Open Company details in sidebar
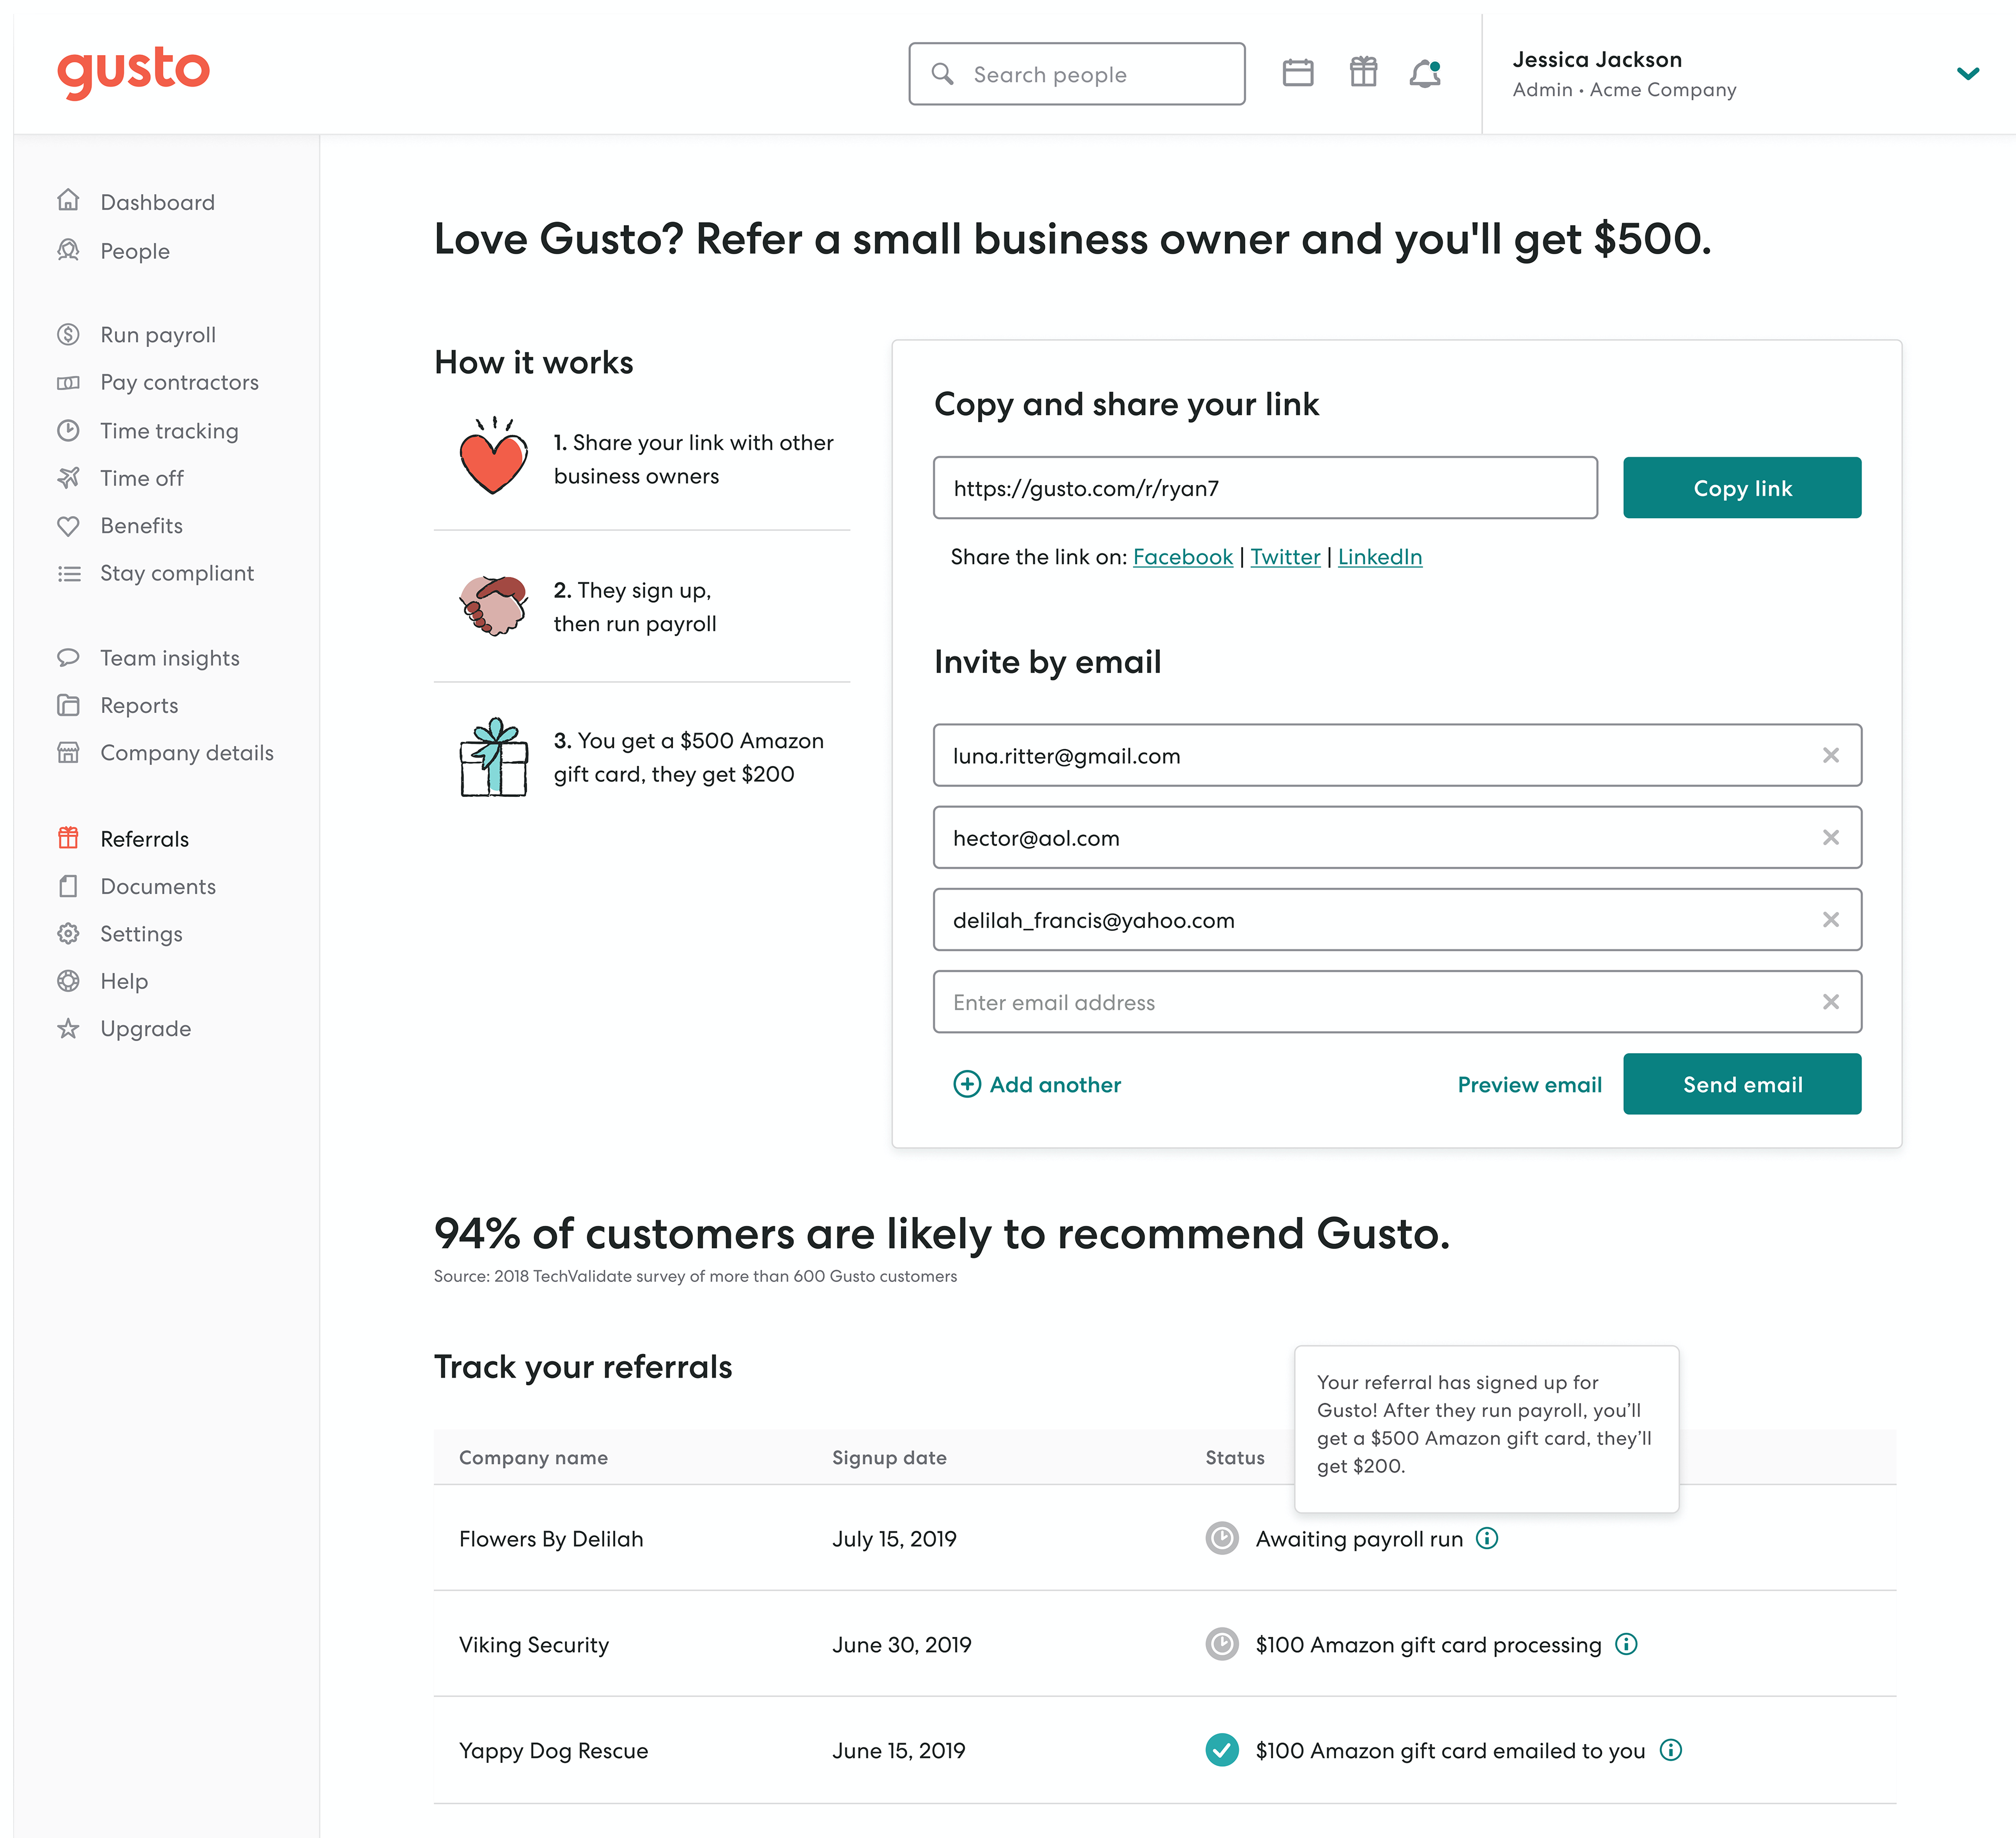2016x1838 pixels. click(186, 753)
